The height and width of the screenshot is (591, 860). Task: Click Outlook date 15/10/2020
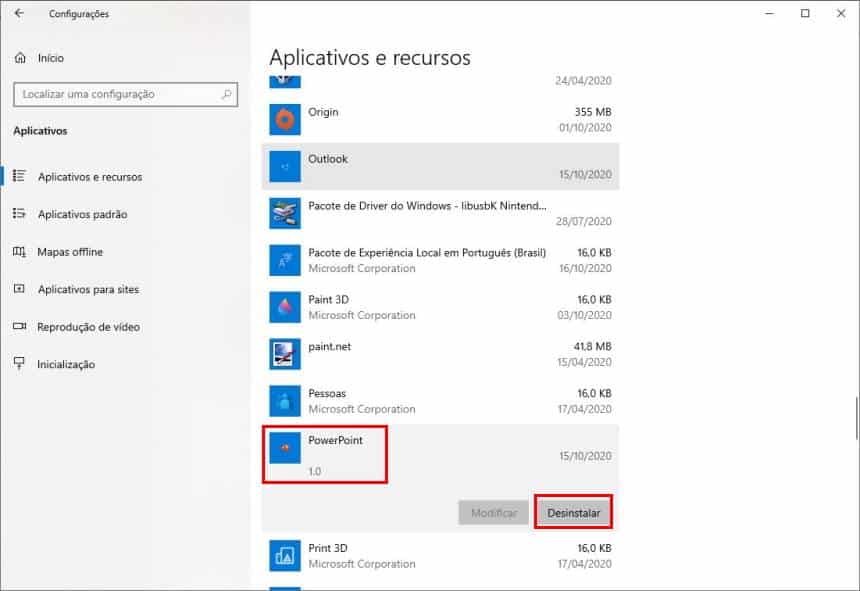tap(585, 174)
